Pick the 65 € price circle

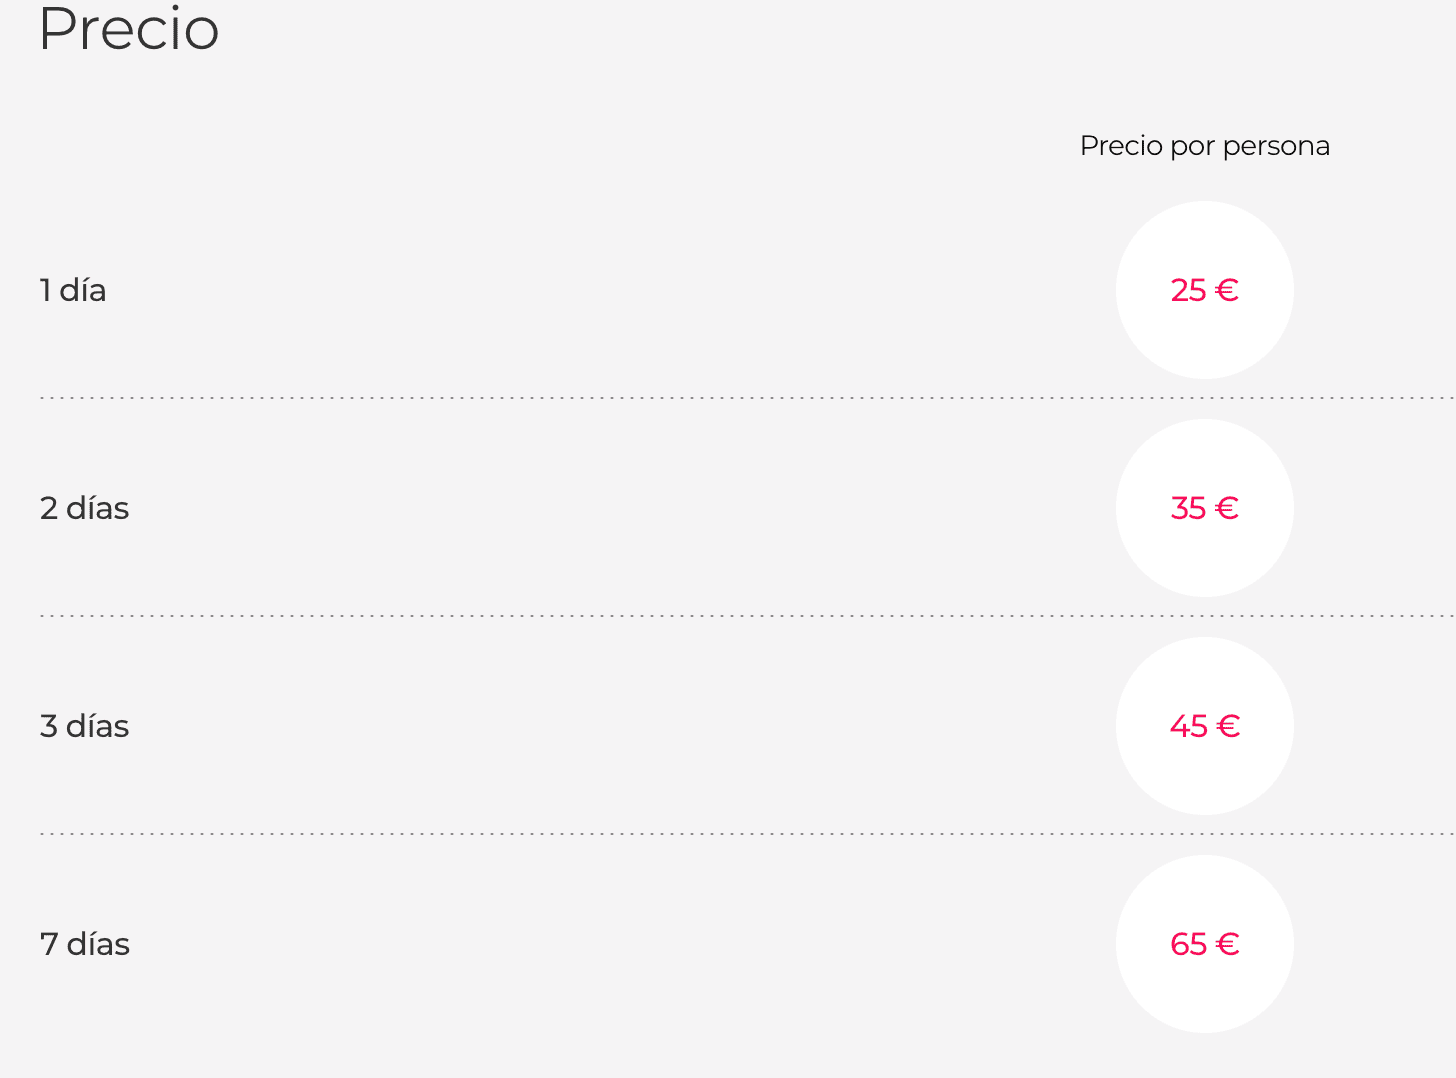(1205, 944)
